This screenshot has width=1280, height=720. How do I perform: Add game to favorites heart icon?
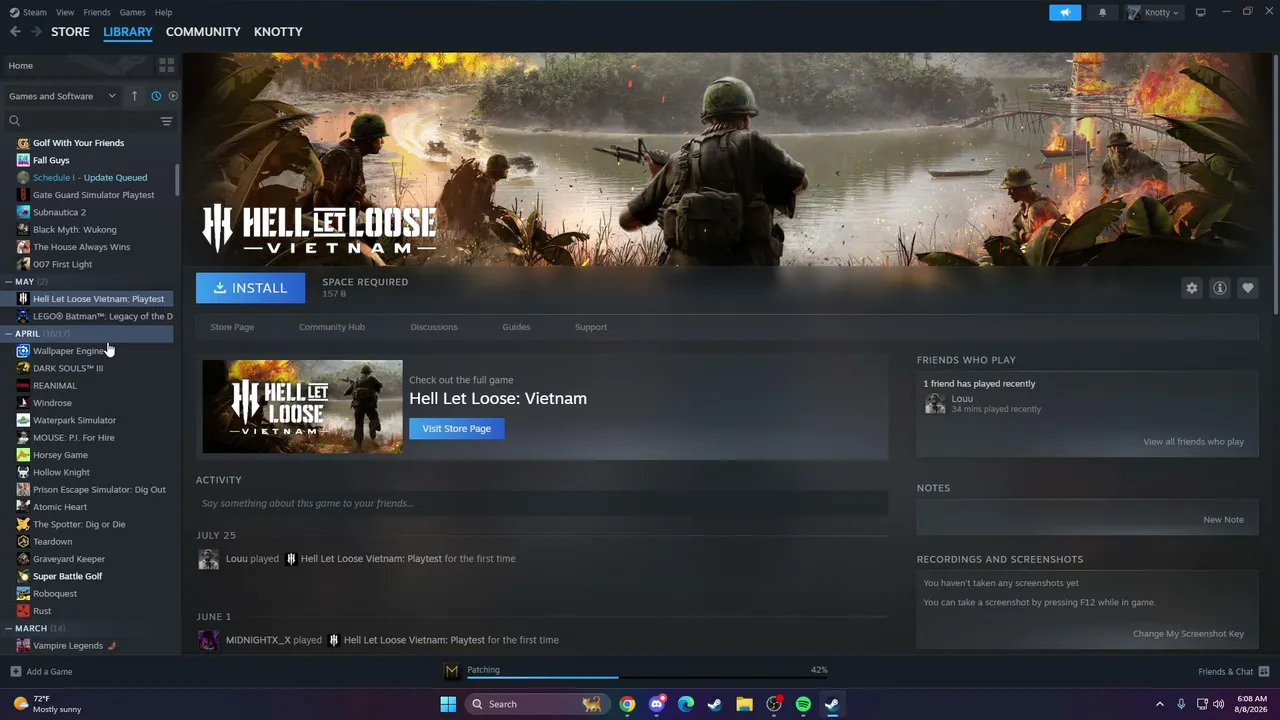1247,288
